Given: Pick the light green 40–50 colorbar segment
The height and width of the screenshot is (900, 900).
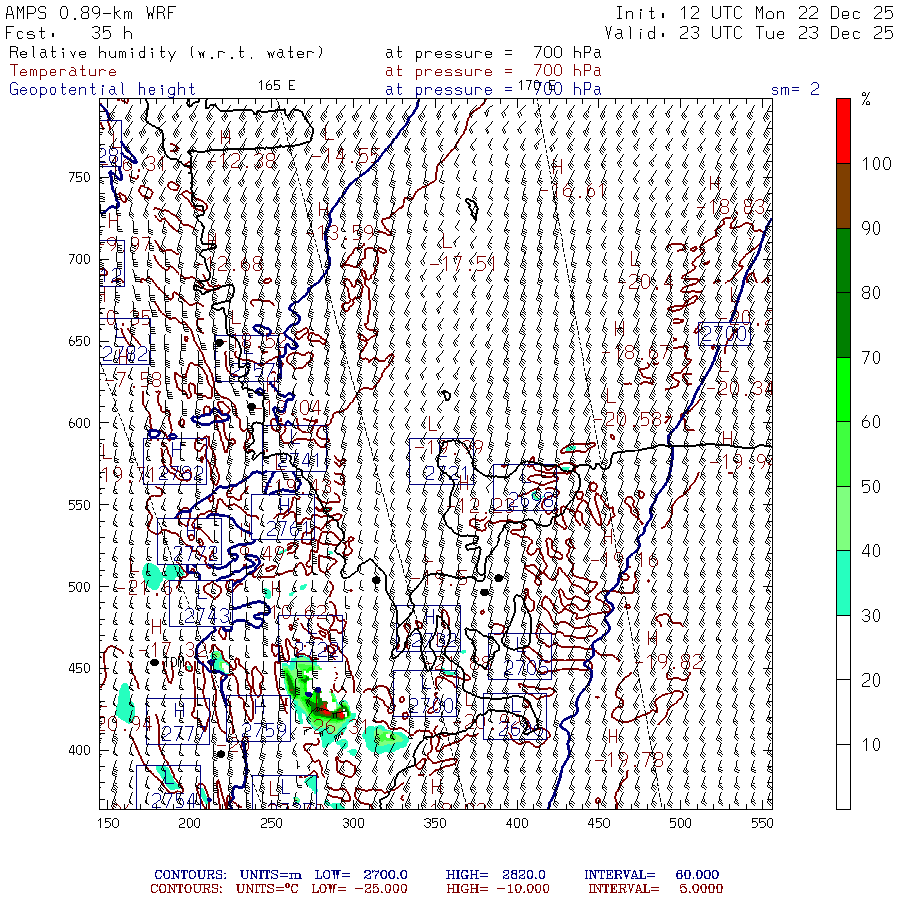Looking at the screenshot, I should pyautogui.click(x=843, y=519).
